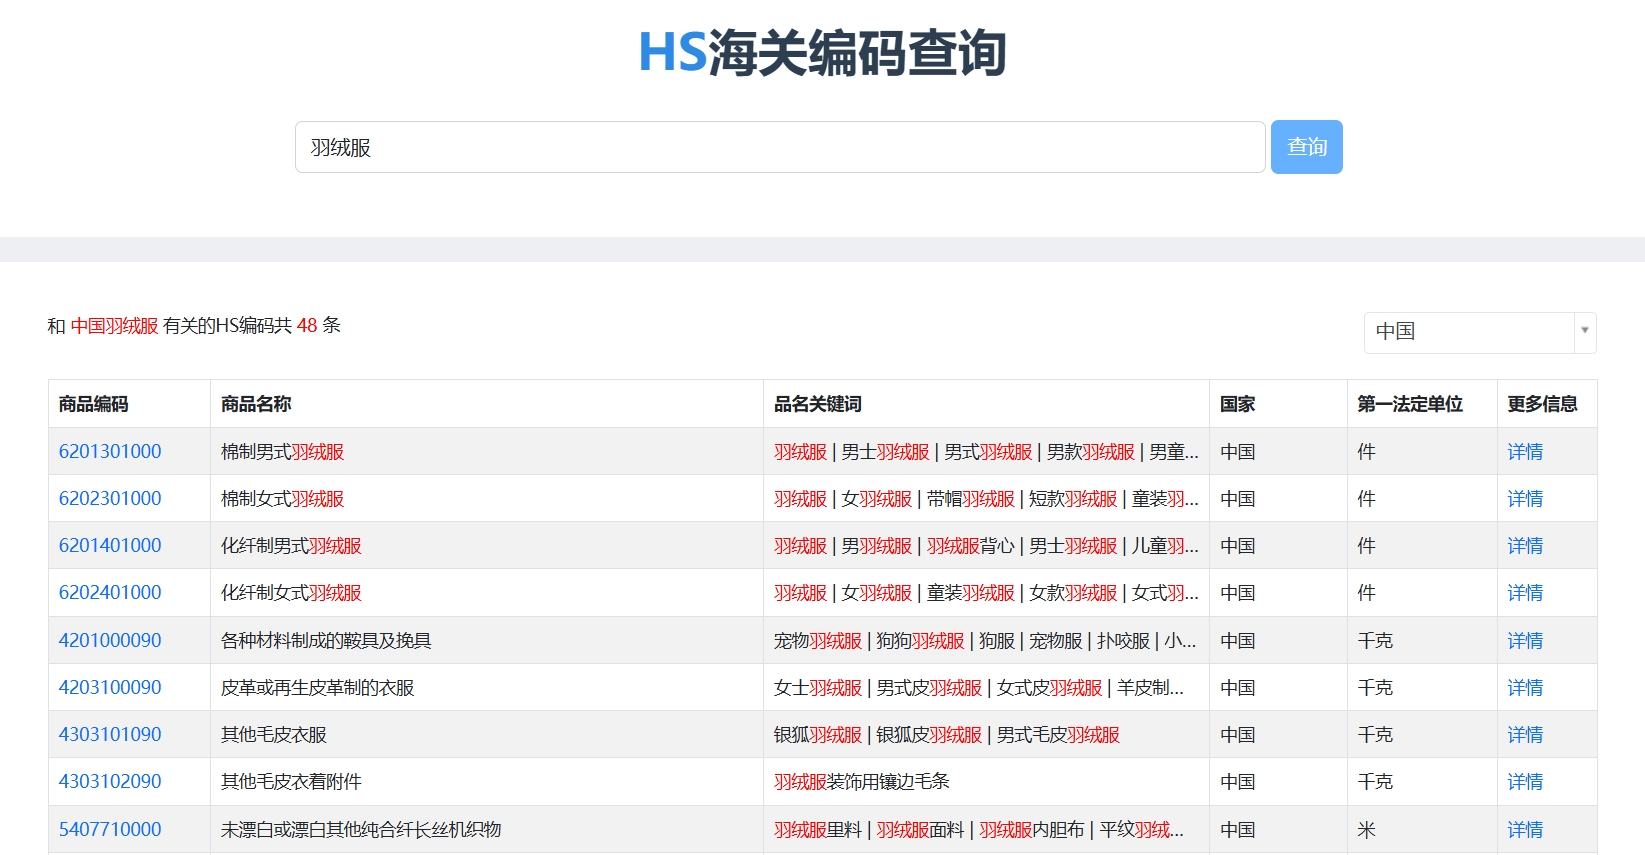
Task: Click the HS海关编码查询 title logo
Action: [822, 53]
